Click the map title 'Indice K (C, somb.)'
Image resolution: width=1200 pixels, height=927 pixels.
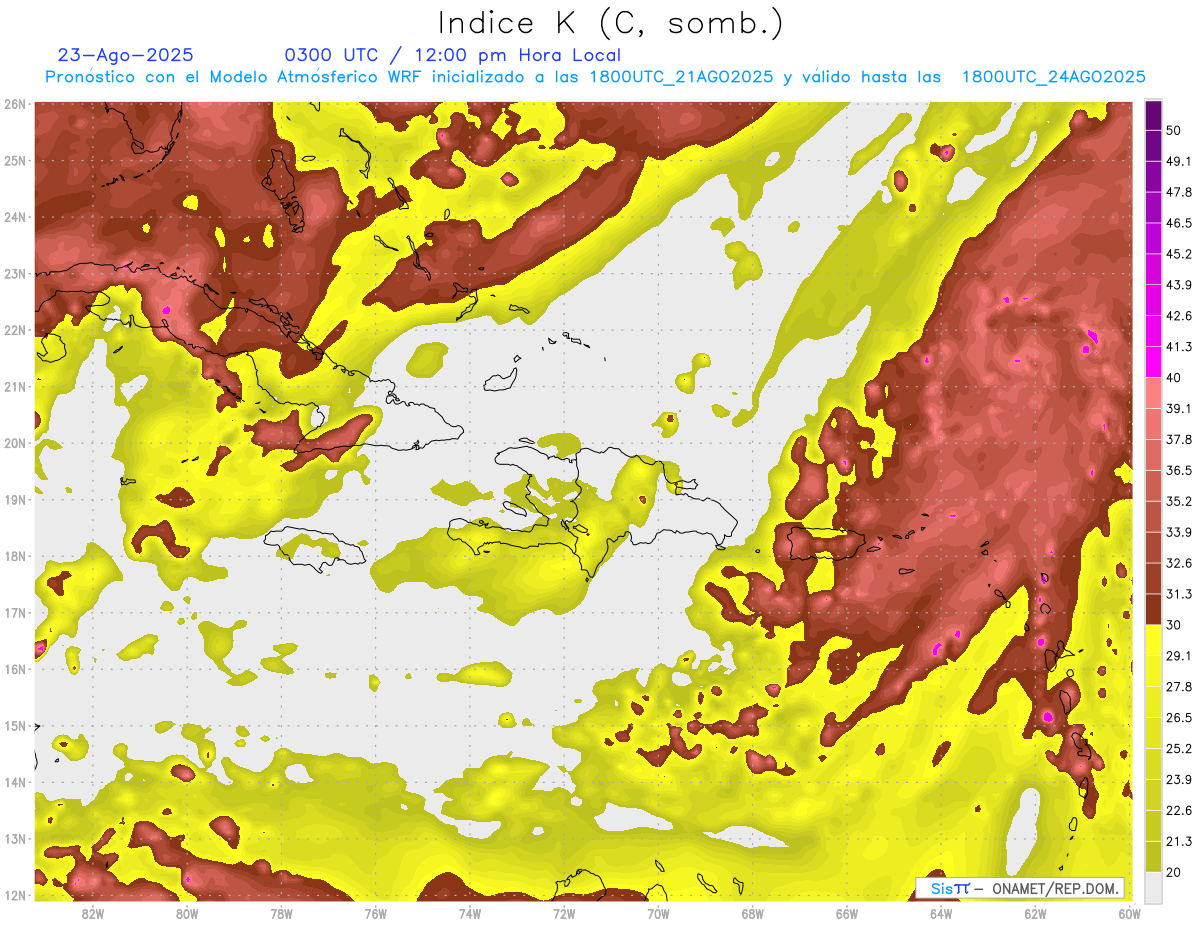(x=611, y=23)
